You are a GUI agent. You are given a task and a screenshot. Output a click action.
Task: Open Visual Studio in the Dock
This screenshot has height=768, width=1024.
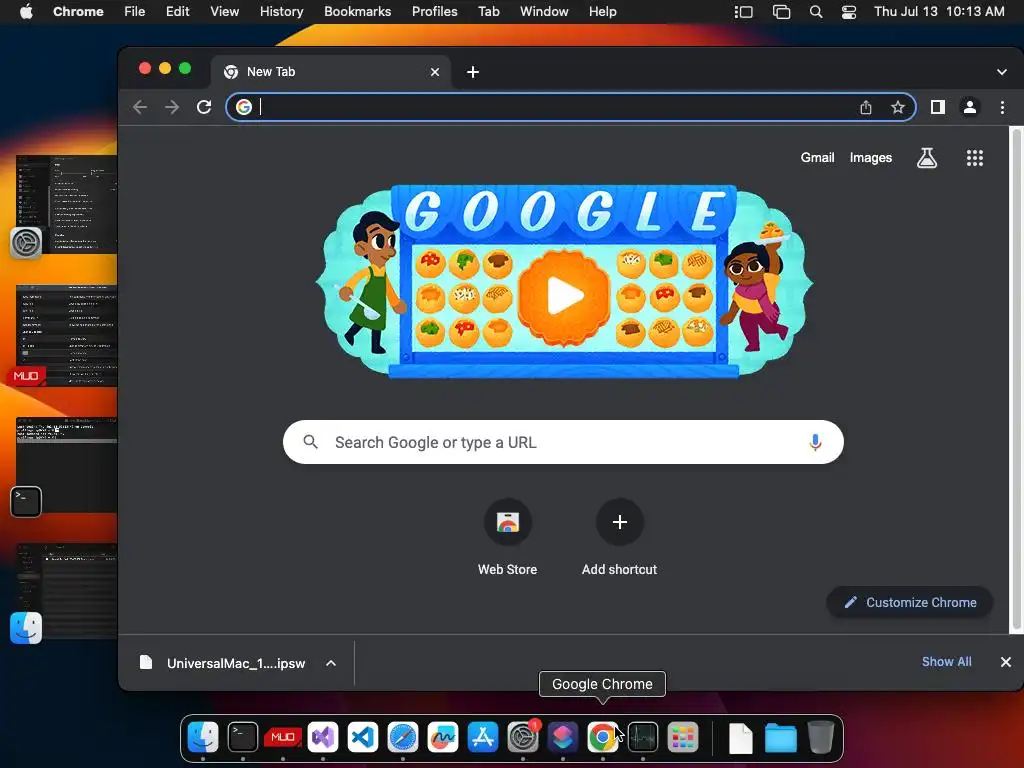[323, 737]
